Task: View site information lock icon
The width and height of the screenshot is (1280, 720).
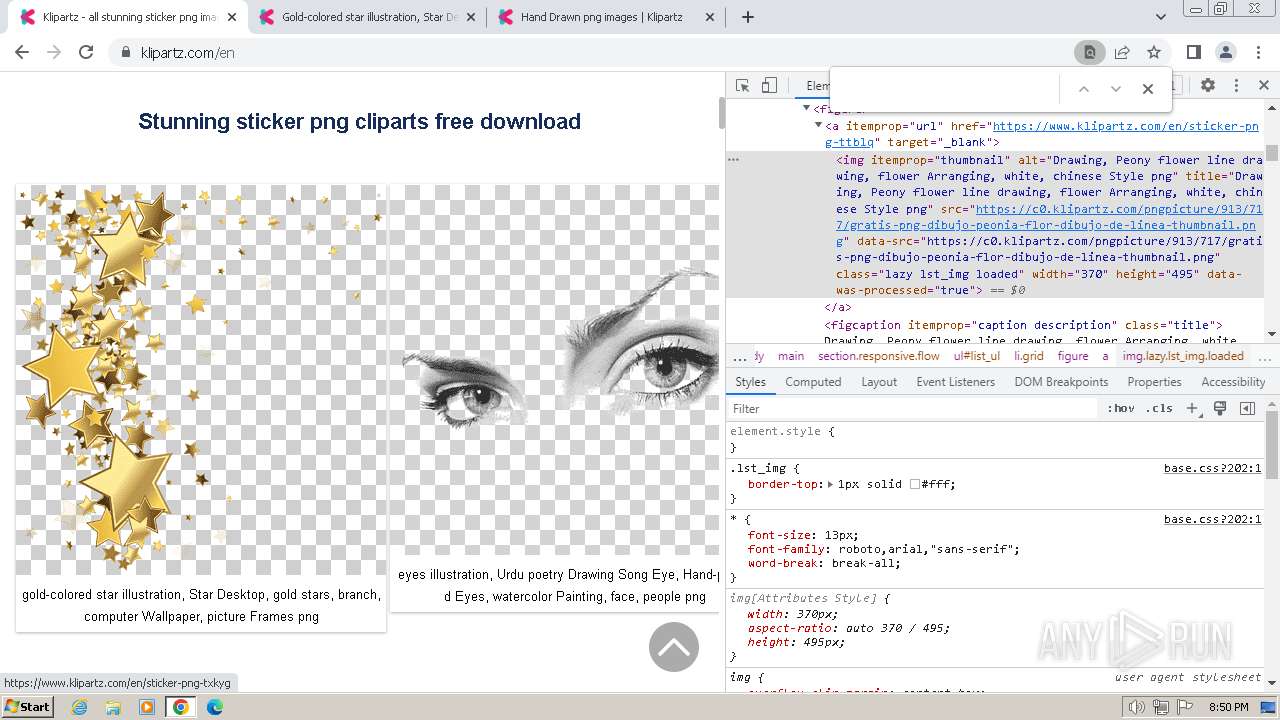Action: point(126,52)
